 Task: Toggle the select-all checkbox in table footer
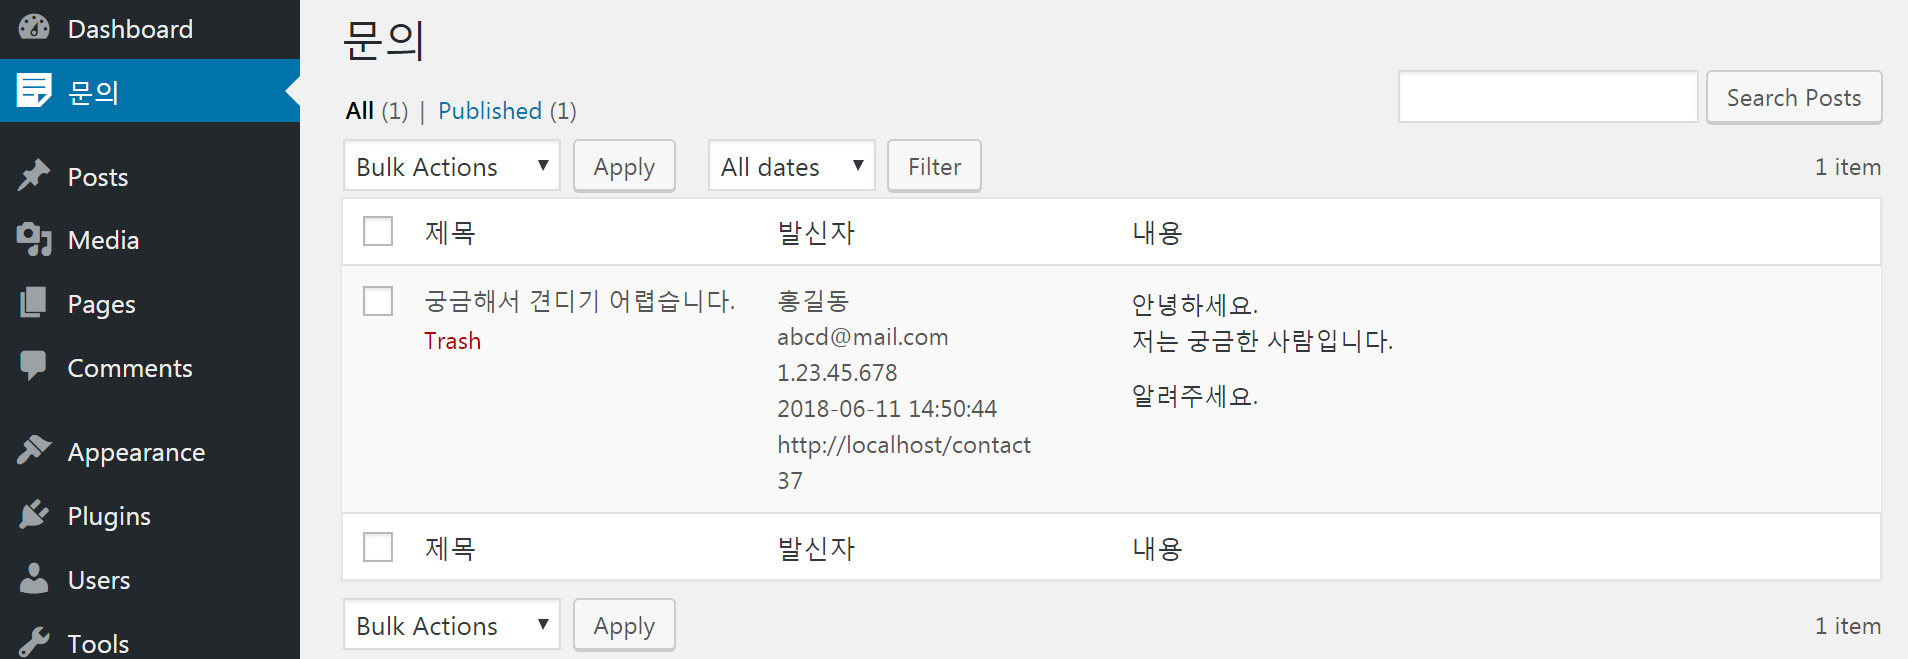(x=378, y=547)
